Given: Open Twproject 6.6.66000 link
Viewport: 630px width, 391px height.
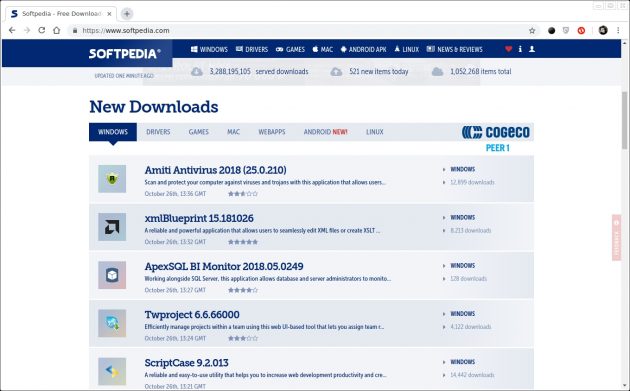Looking at the screenshot, I should pyautogui.click(x=192, y=315).
